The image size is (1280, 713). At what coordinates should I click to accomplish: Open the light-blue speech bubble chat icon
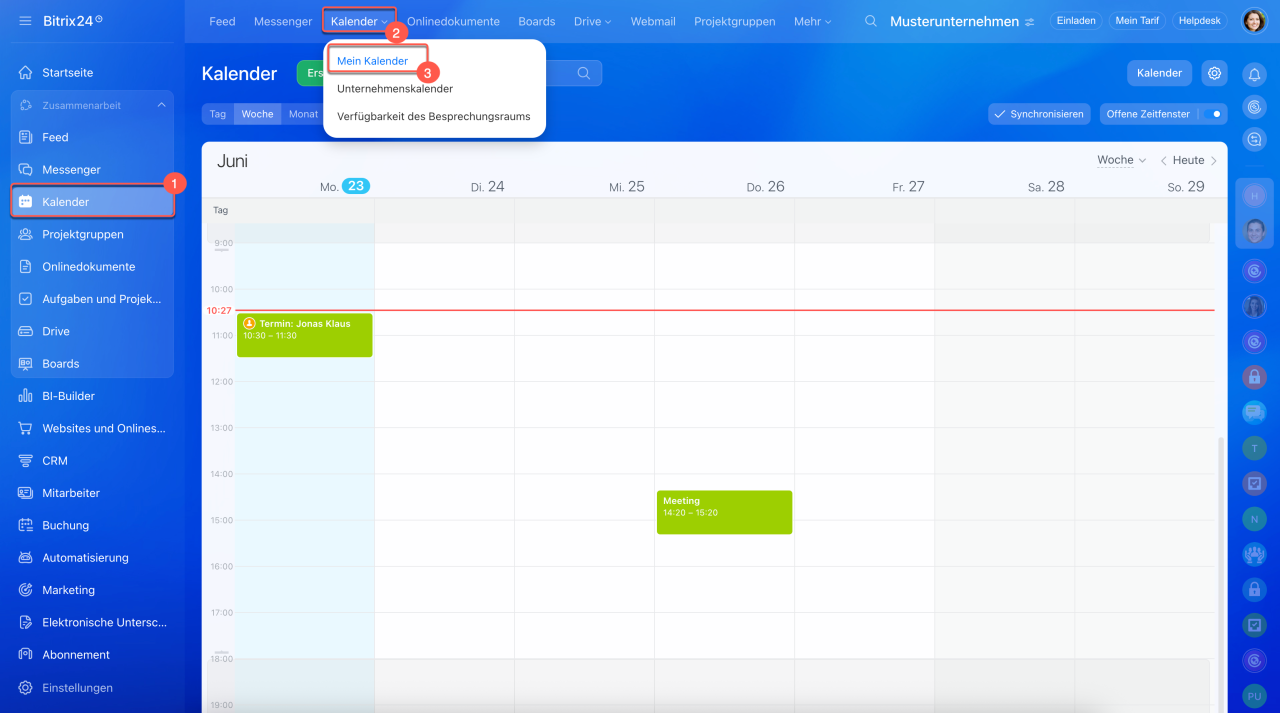coord(1254,412)
